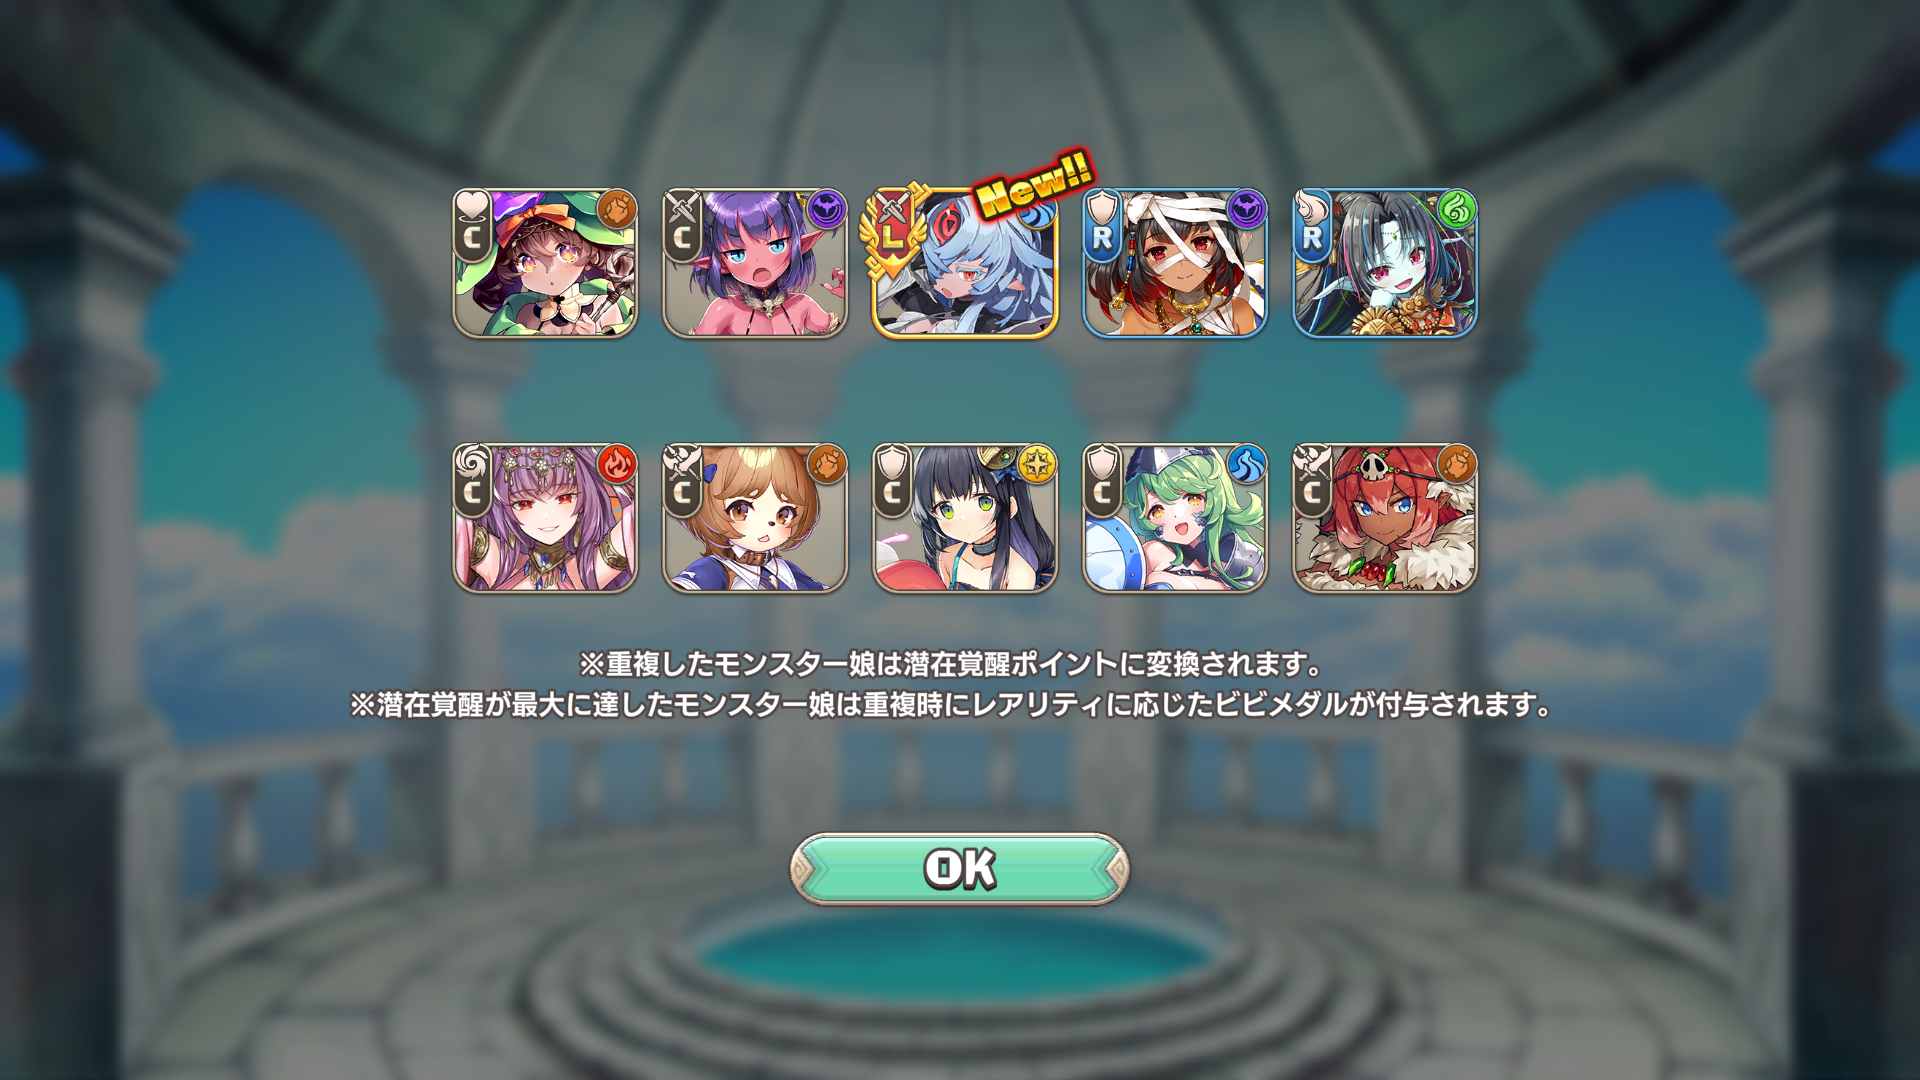Screen dimensions: 1920x1080
Task: Open the purple-haired pink demon girl card
Action: click(x=755, y=263)
